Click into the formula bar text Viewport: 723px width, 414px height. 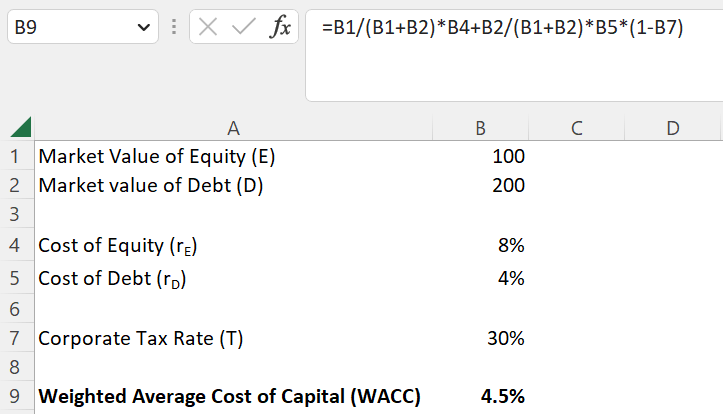point(500,28)
